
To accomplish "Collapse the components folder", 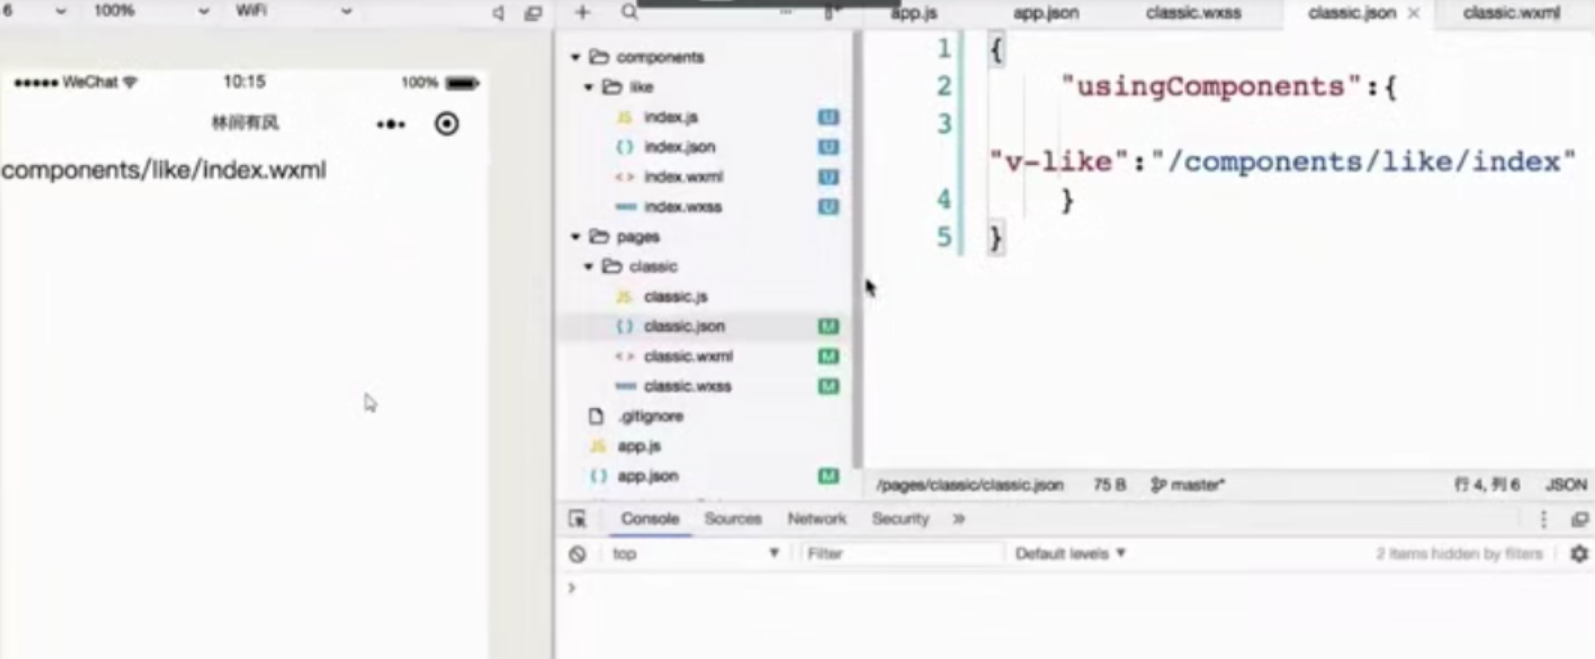I will (576, 57).
